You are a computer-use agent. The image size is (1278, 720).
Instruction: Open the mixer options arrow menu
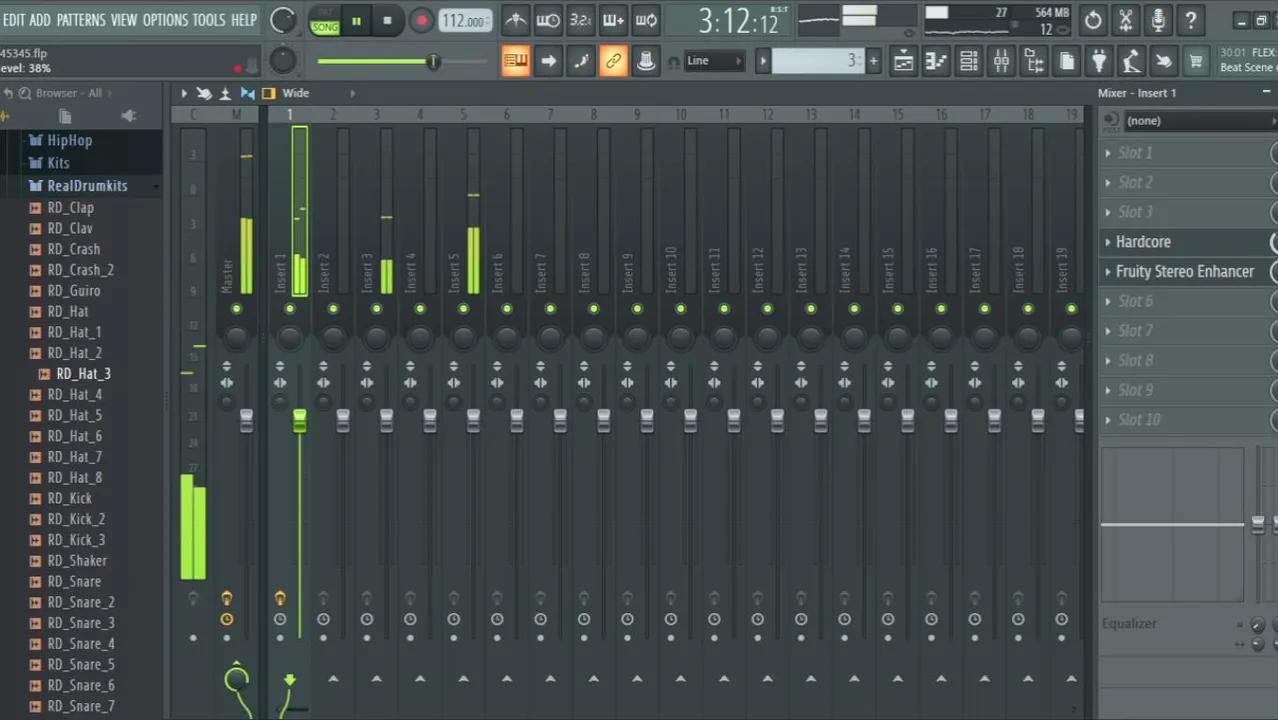(x=184, y=93)
